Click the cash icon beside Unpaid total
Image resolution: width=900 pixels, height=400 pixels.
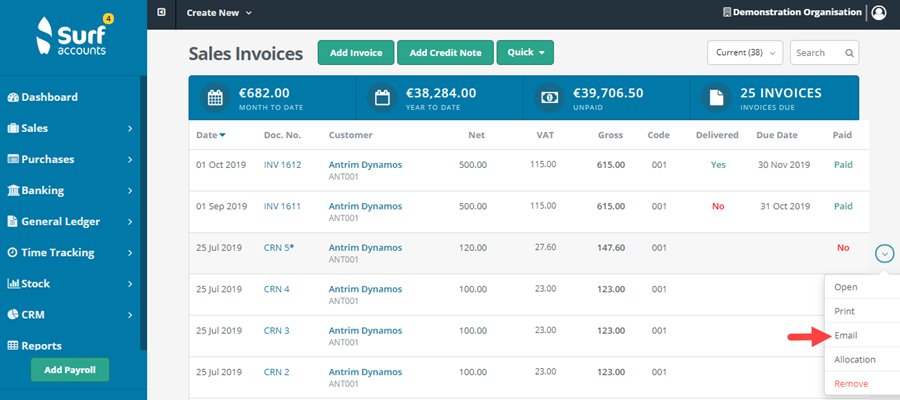pyautogui.click(x=549, y=98)
